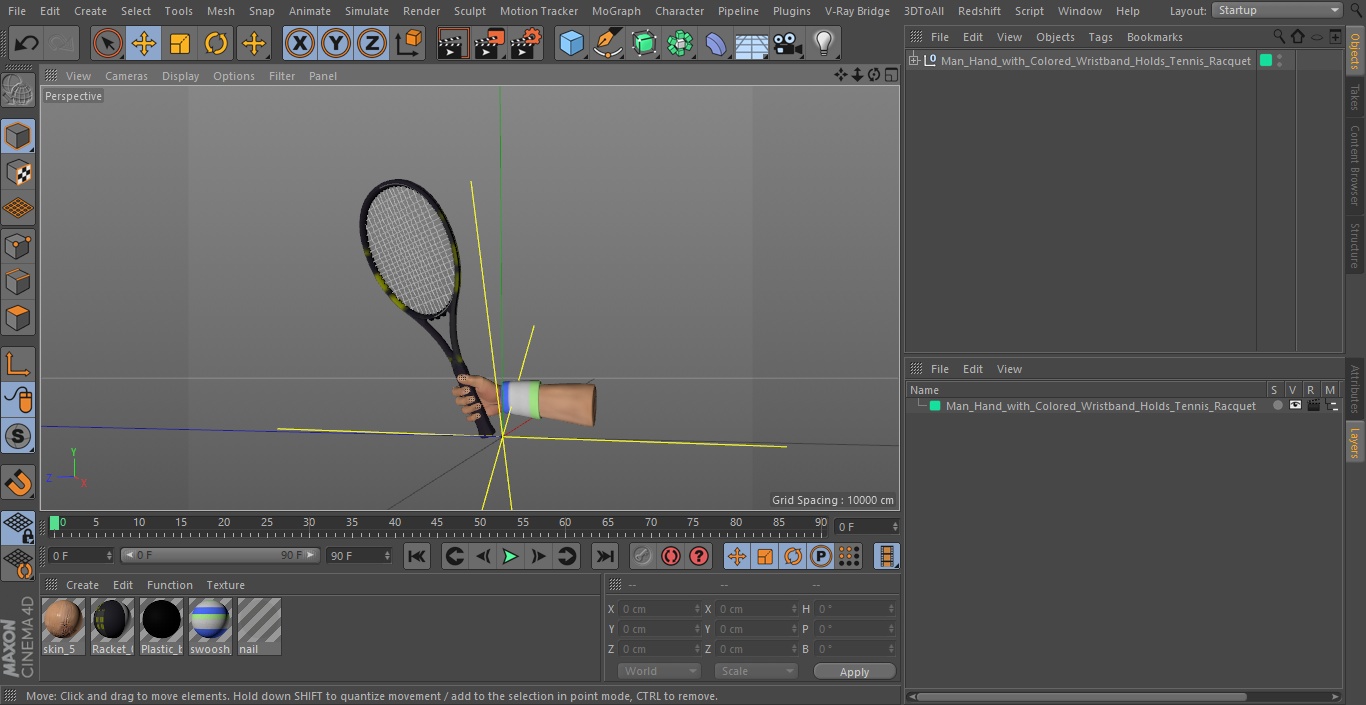Toggle Solo for the Man_Hand layer
The image size is (1366, 705).
(x=1277, y=406)
